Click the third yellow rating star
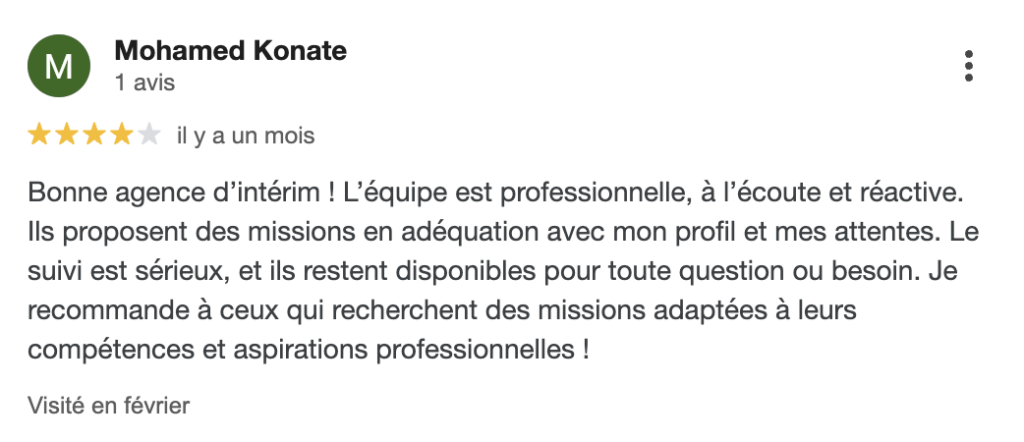Screen dimensions: 1024x442 coord(94,135)
